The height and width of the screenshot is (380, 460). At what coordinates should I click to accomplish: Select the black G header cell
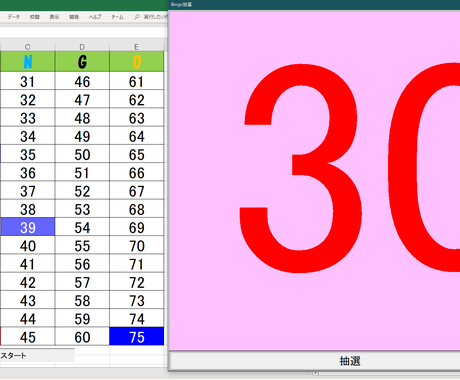tap(82, 61)
